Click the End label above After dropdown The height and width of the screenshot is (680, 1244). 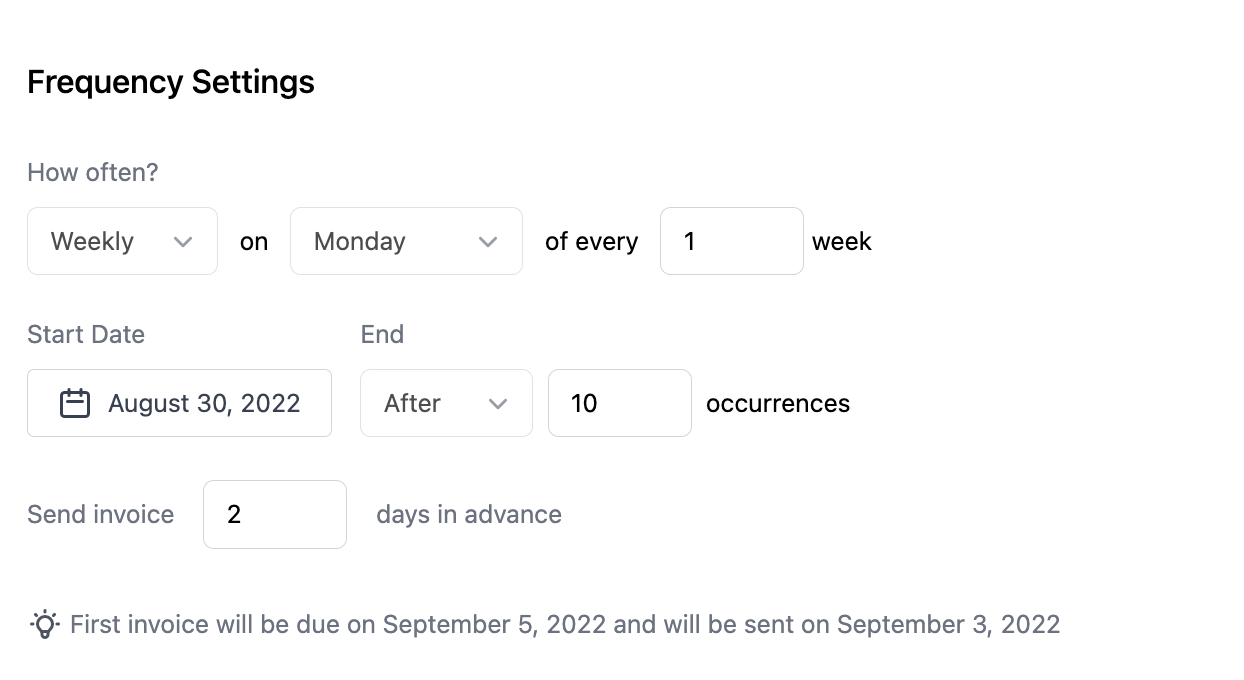coord(382,334)
